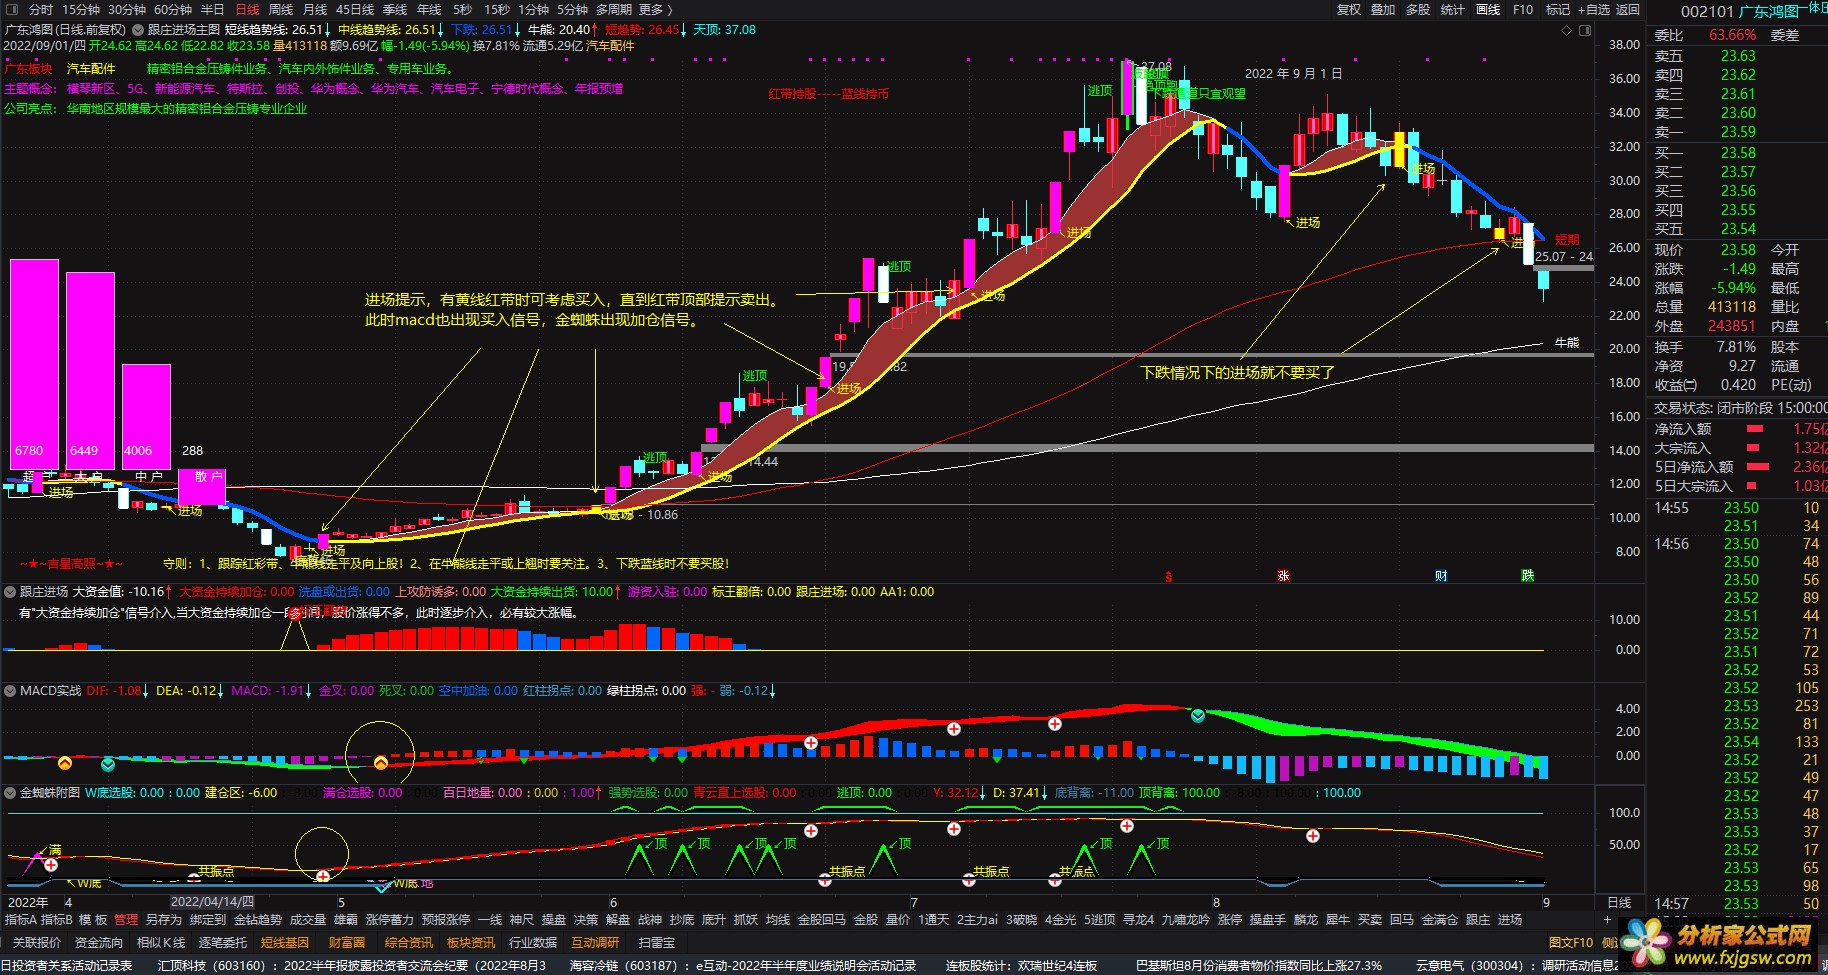Open the 短线基因 tab

click(x=285, y=942)
